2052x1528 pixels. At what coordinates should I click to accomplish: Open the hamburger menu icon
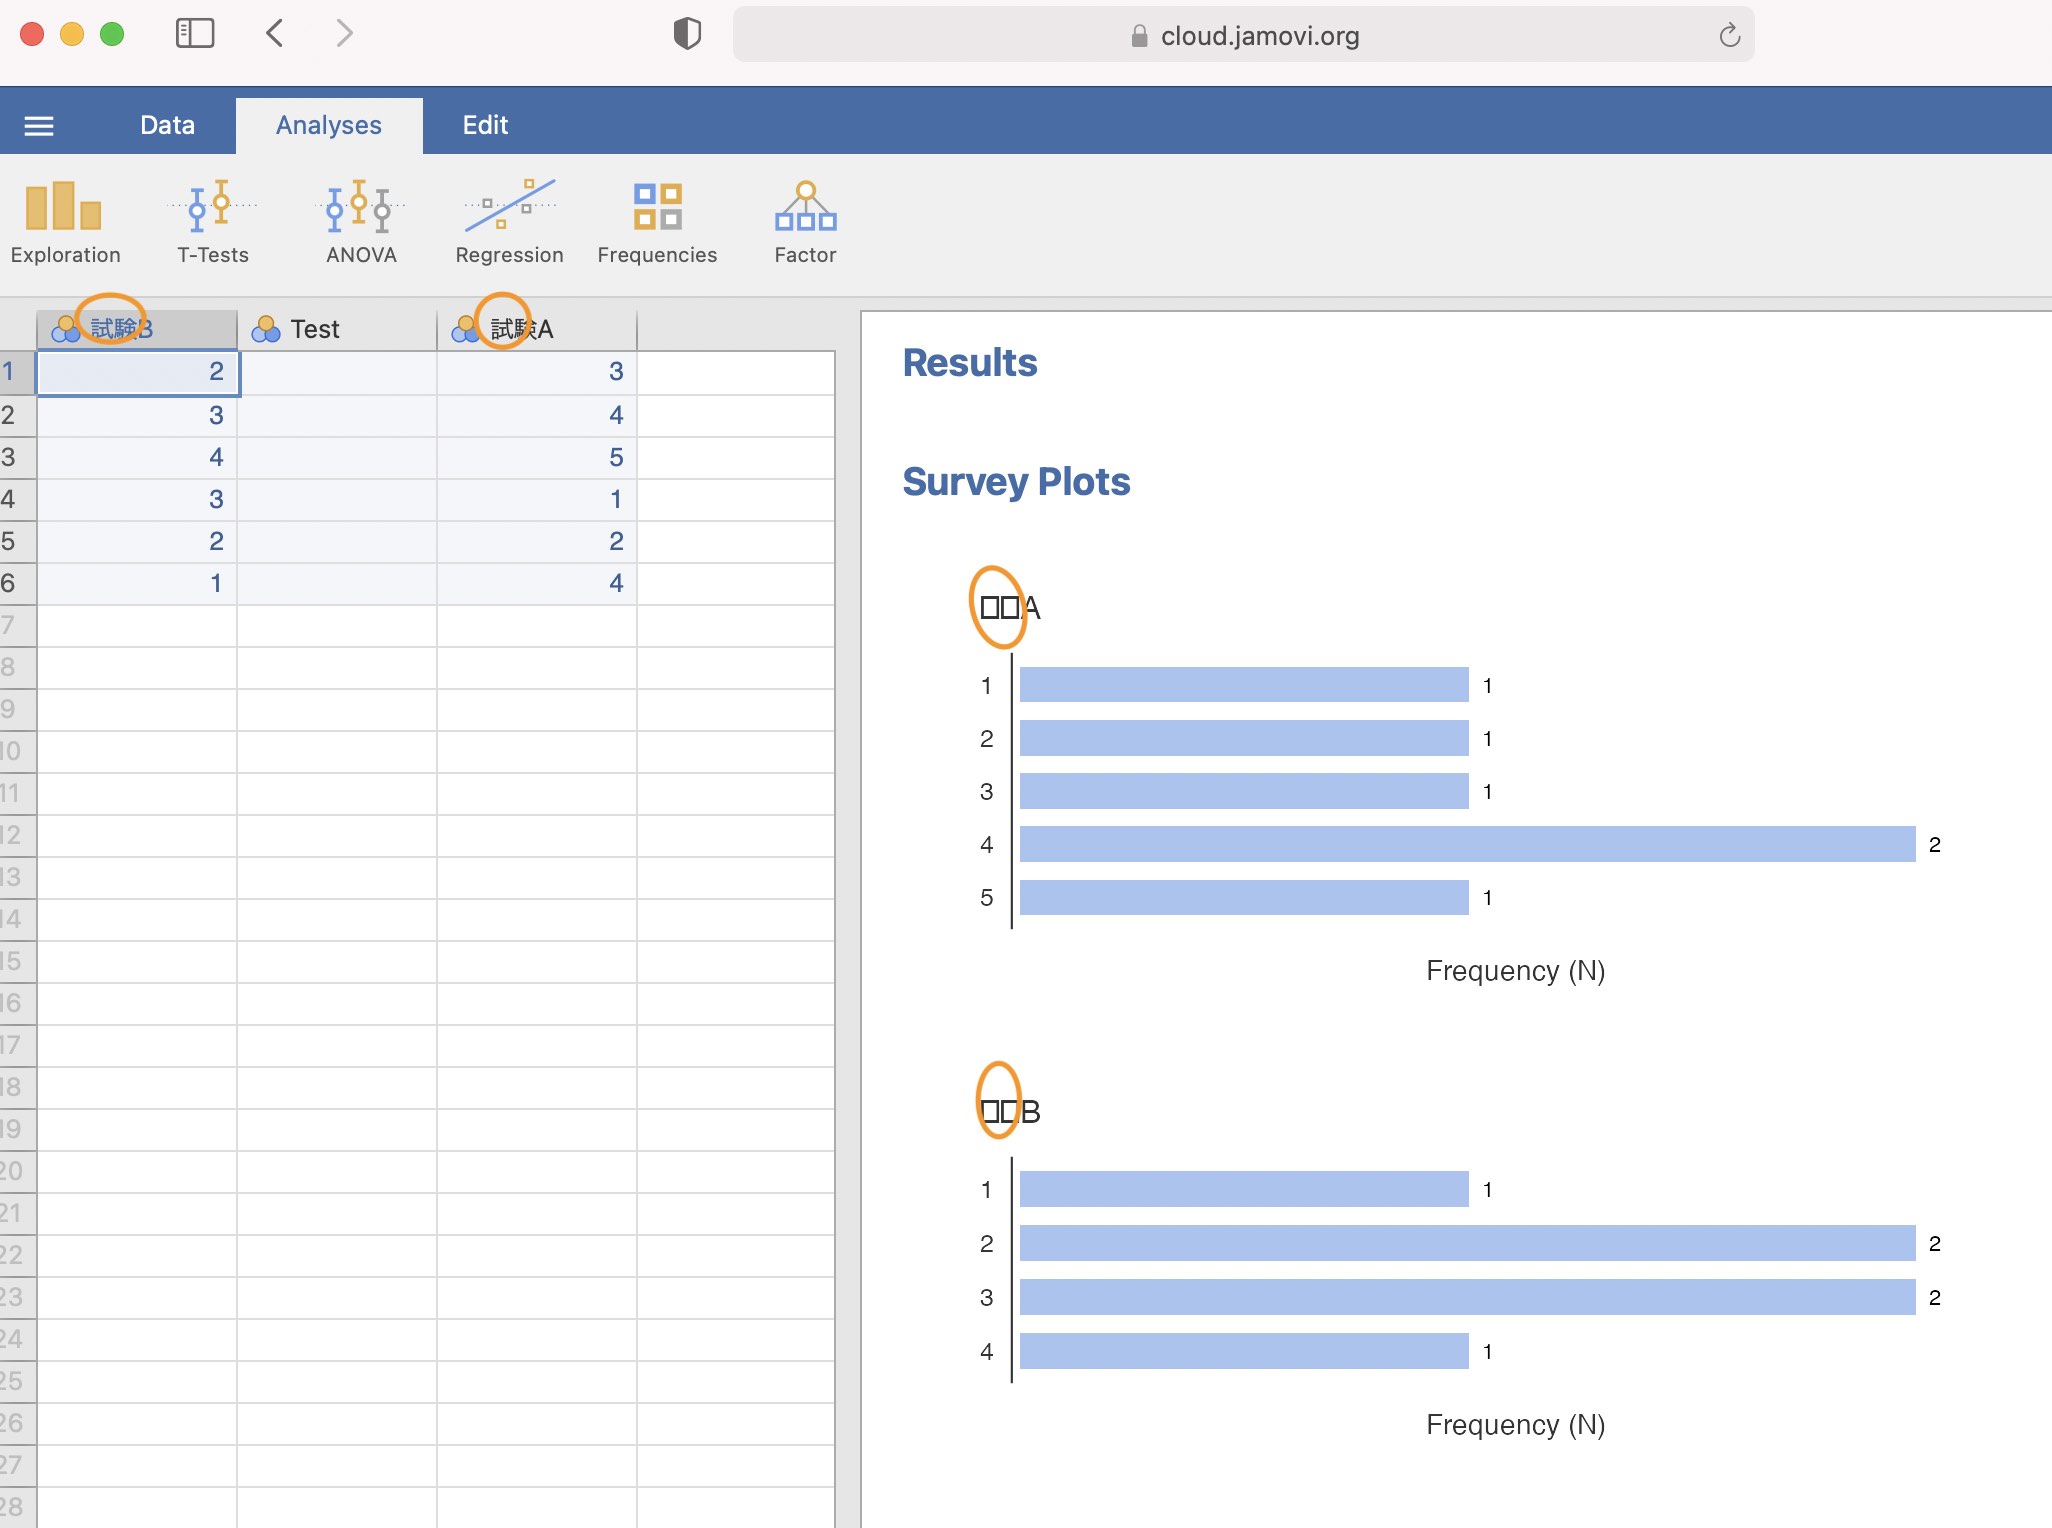(x=42, y=124)
